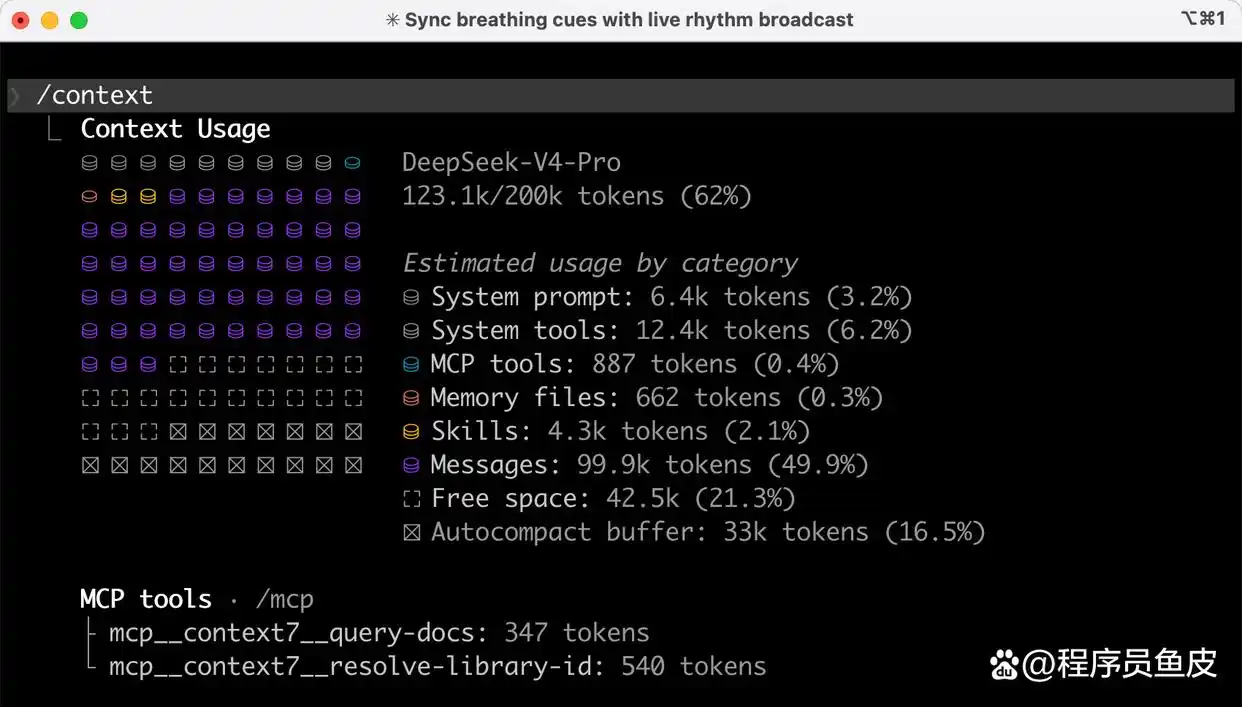Image resolution: width=1242 pixels, height=707 pixels.
Task: Click the dashed Free space legend icon
Action: pos(411,499)
